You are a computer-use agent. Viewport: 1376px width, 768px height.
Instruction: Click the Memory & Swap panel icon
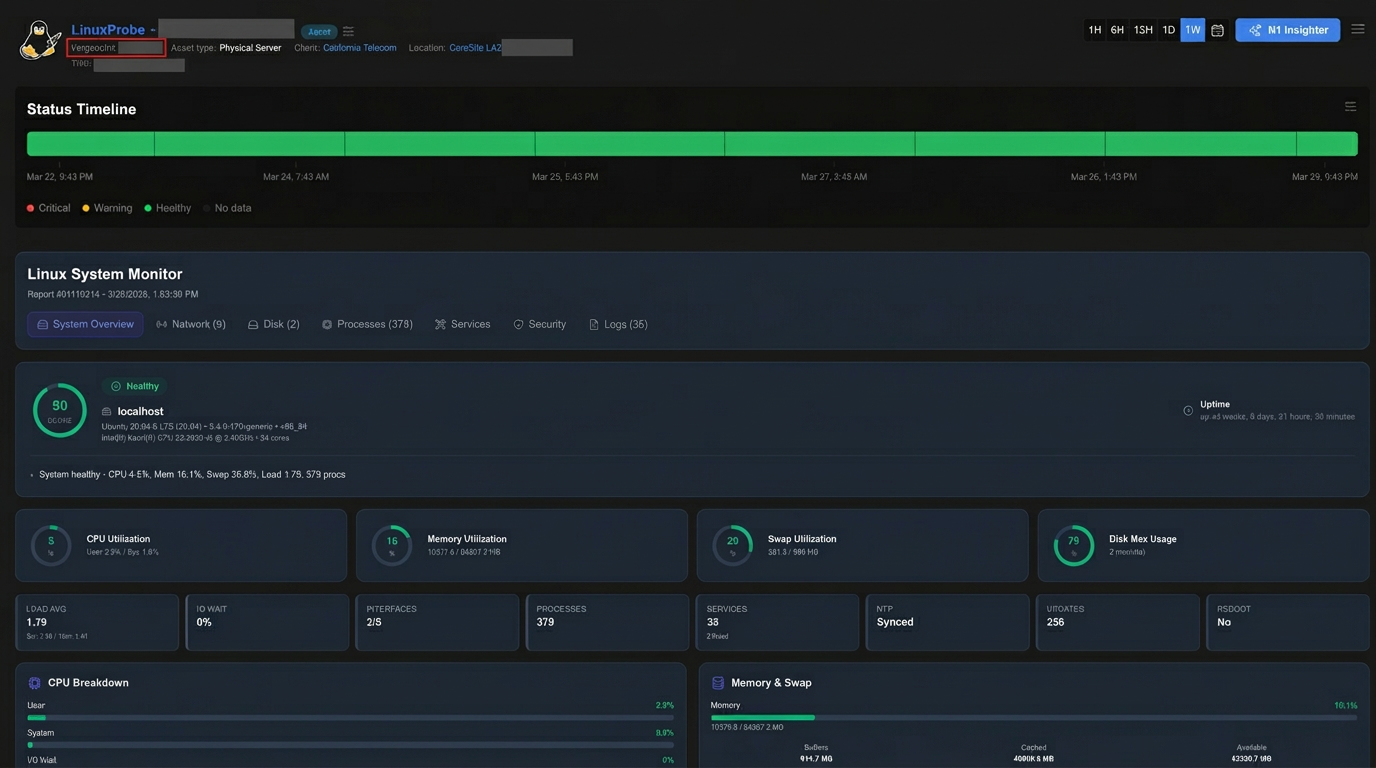click(x=718, y=682)
